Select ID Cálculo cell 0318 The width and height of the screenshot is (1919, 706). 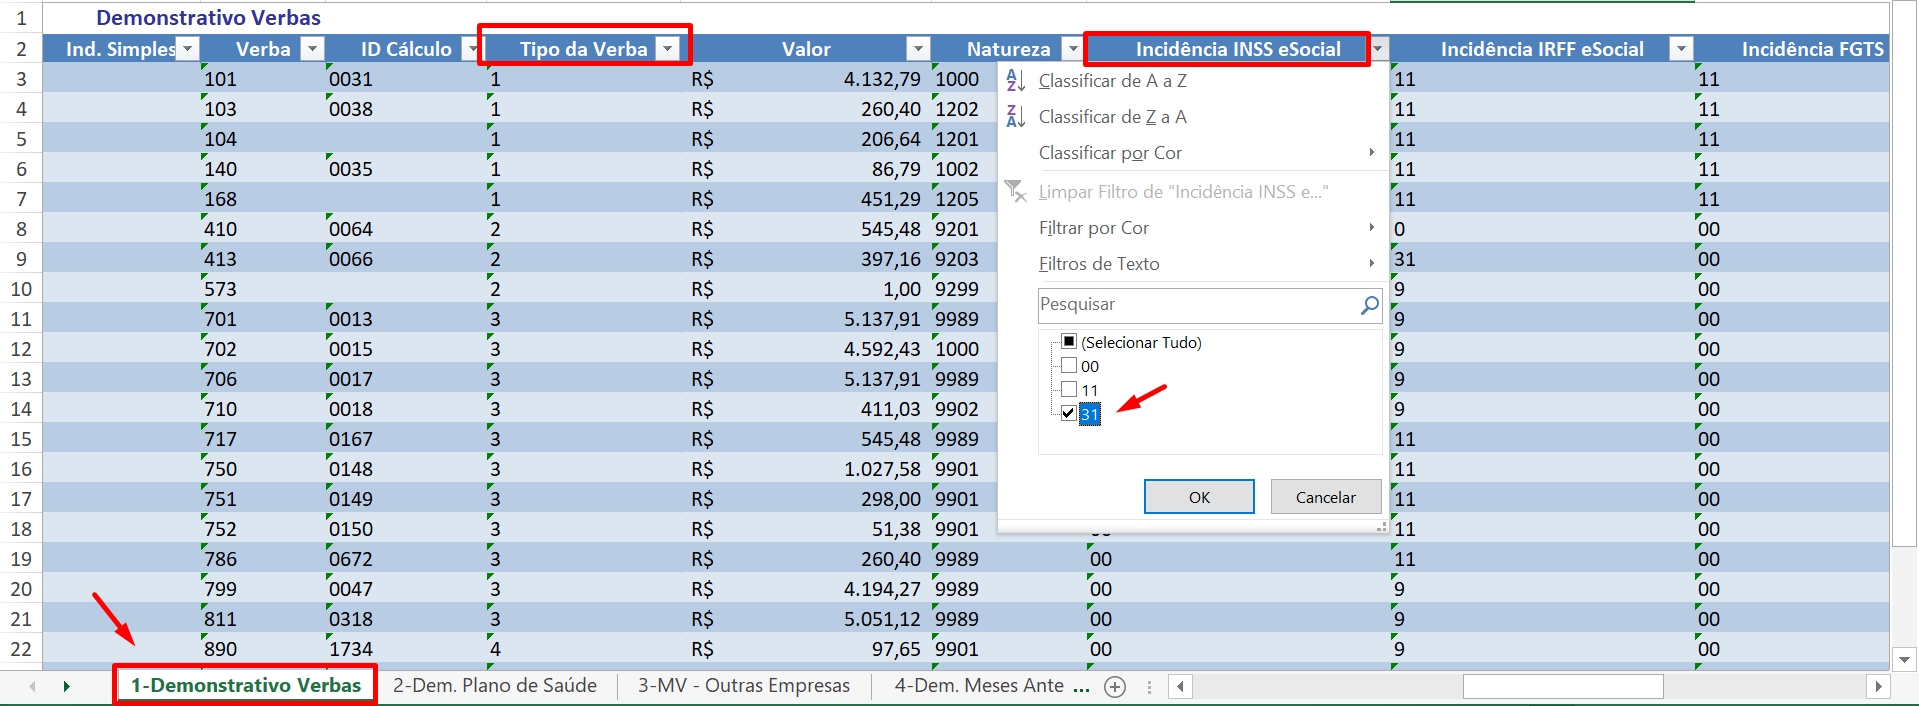click(x=406, y=619)
